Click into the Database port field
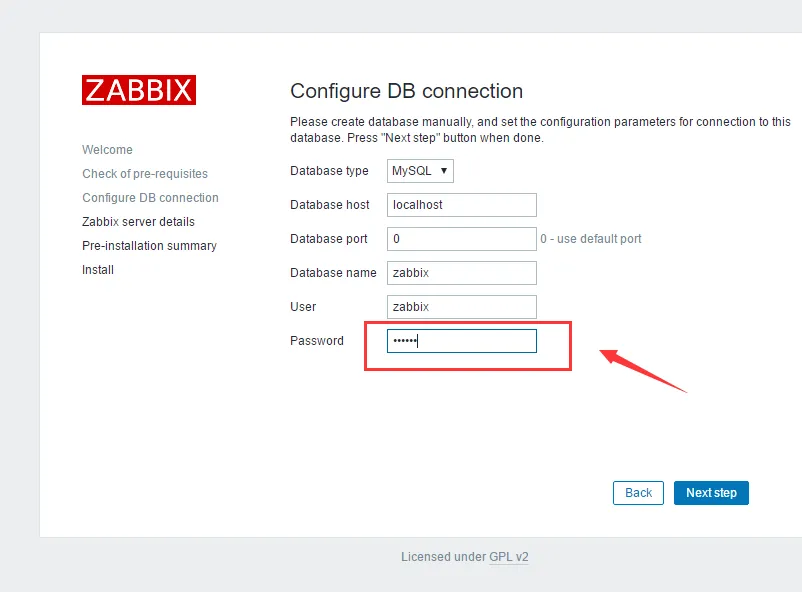 tap(461, 239)
